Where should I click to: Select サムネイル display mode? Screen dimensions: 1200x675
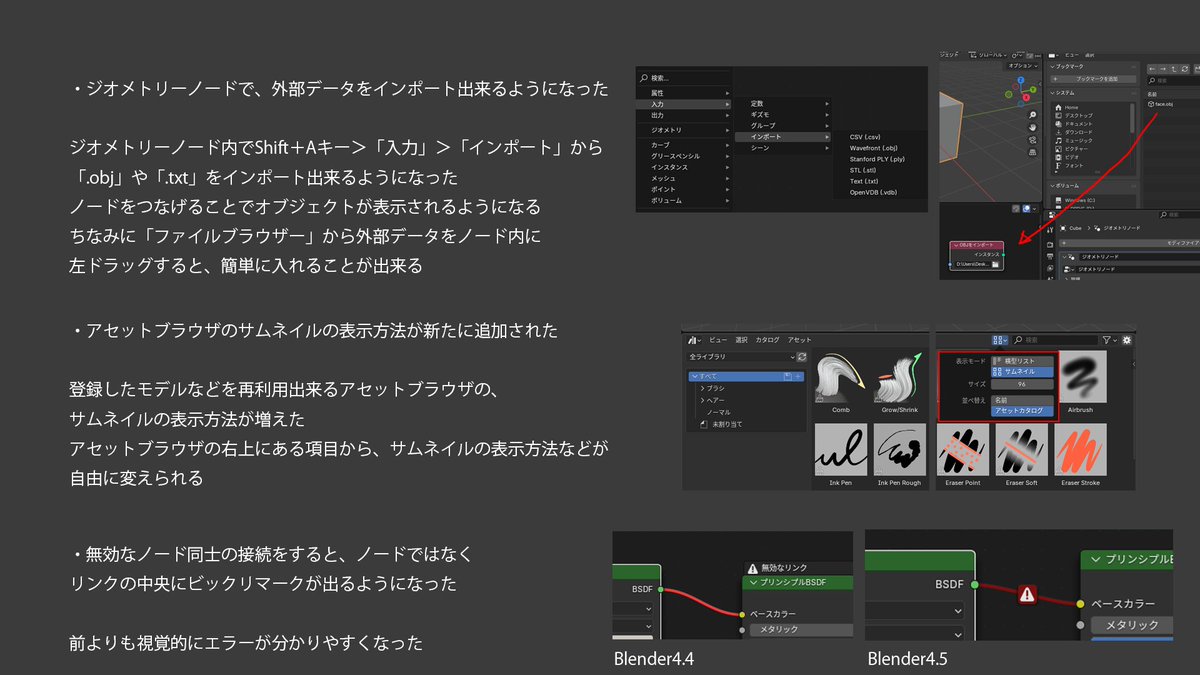[1022, 372]
